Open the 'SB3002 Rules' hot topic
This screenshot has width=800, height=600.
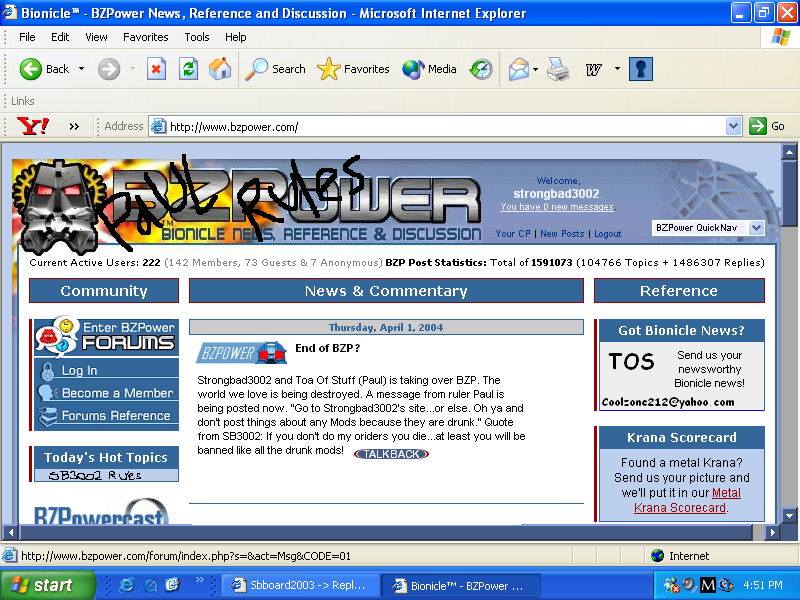95,476
